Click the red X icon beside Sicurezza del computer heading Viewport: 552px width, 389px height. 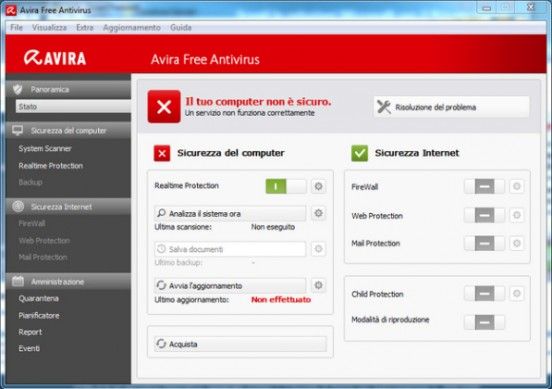pos(162,153)
